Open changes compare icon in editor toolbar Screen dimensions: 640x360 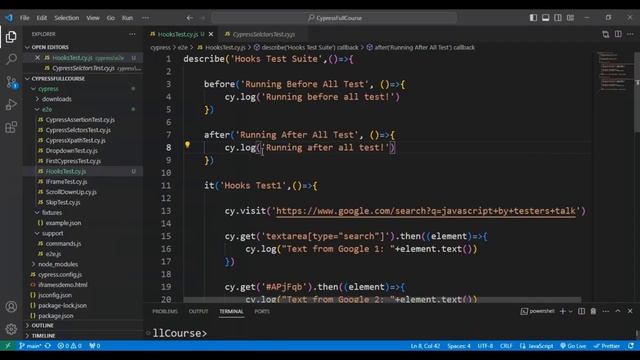pos(606,34)
